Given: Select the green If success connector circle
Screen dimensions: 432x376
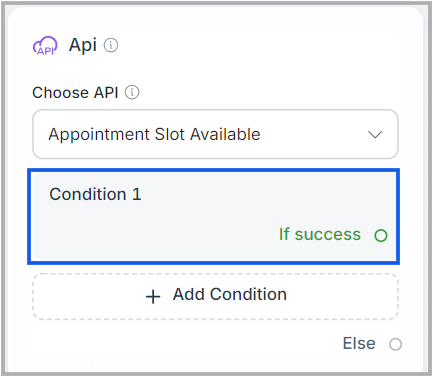Looking at the screenshot, I should tap(381, 235).
